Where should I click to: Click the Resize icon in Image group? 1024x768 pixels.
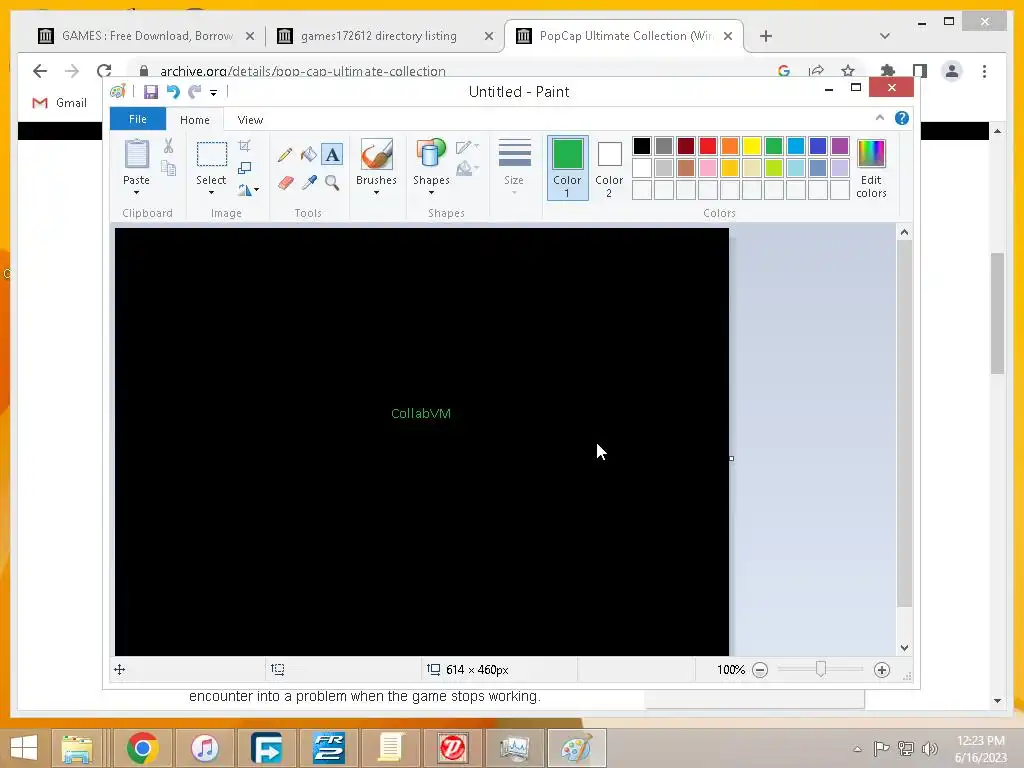244,168
